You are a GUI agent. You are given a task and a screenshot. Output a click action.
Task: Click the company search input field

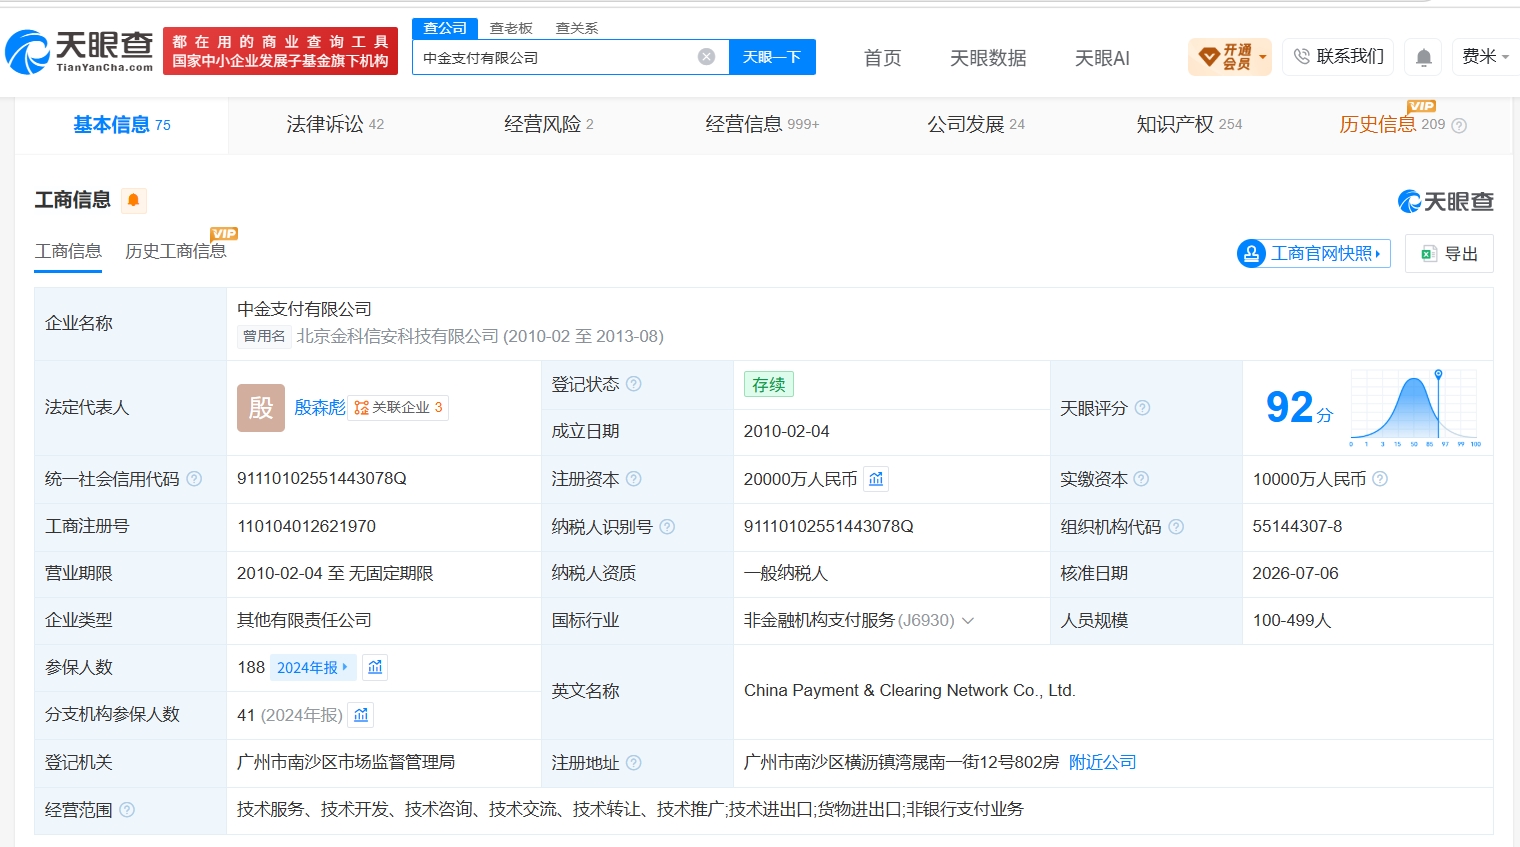(x=556, y=57)
